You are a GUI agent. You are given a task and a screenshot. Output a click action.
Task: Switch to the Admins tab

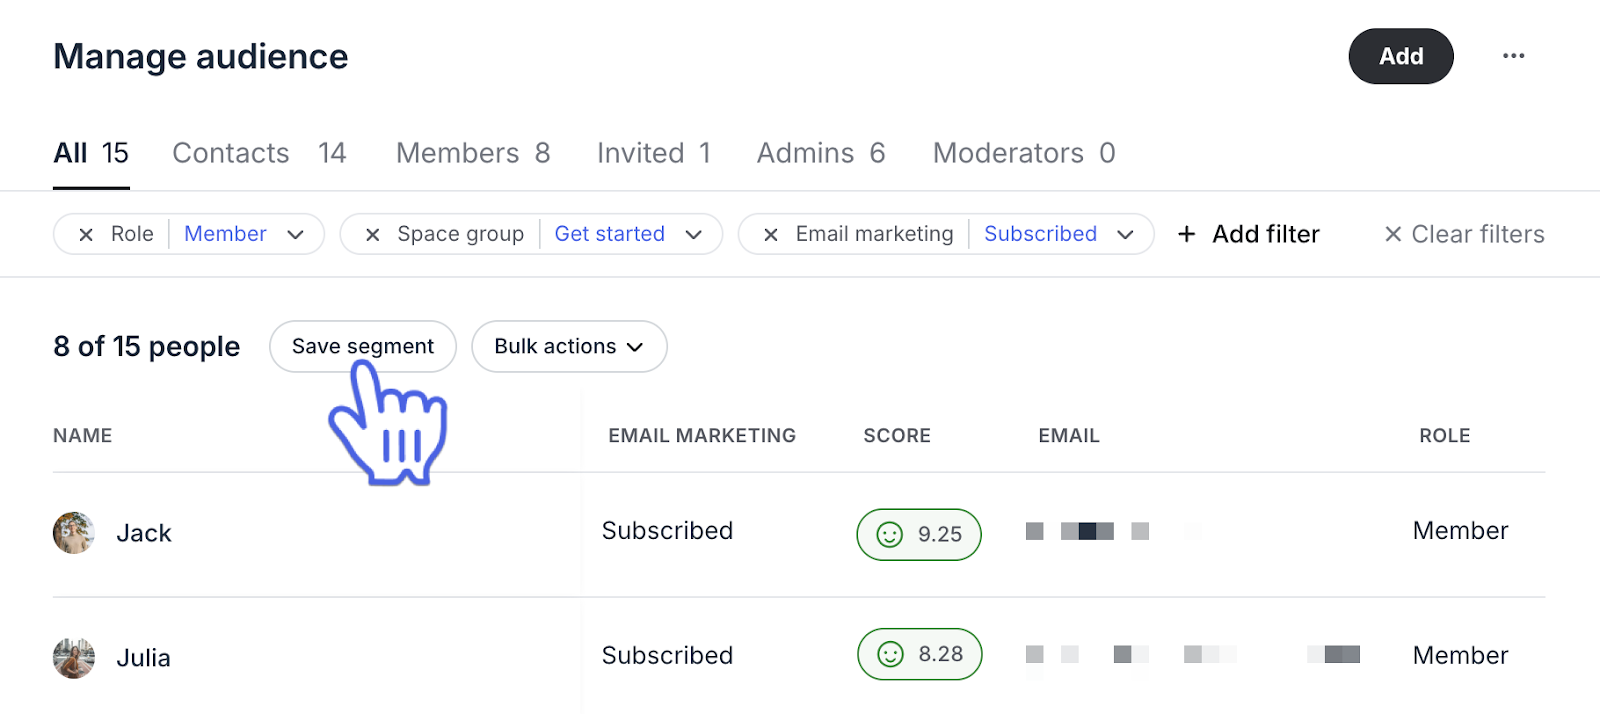(x=821, y=153)
